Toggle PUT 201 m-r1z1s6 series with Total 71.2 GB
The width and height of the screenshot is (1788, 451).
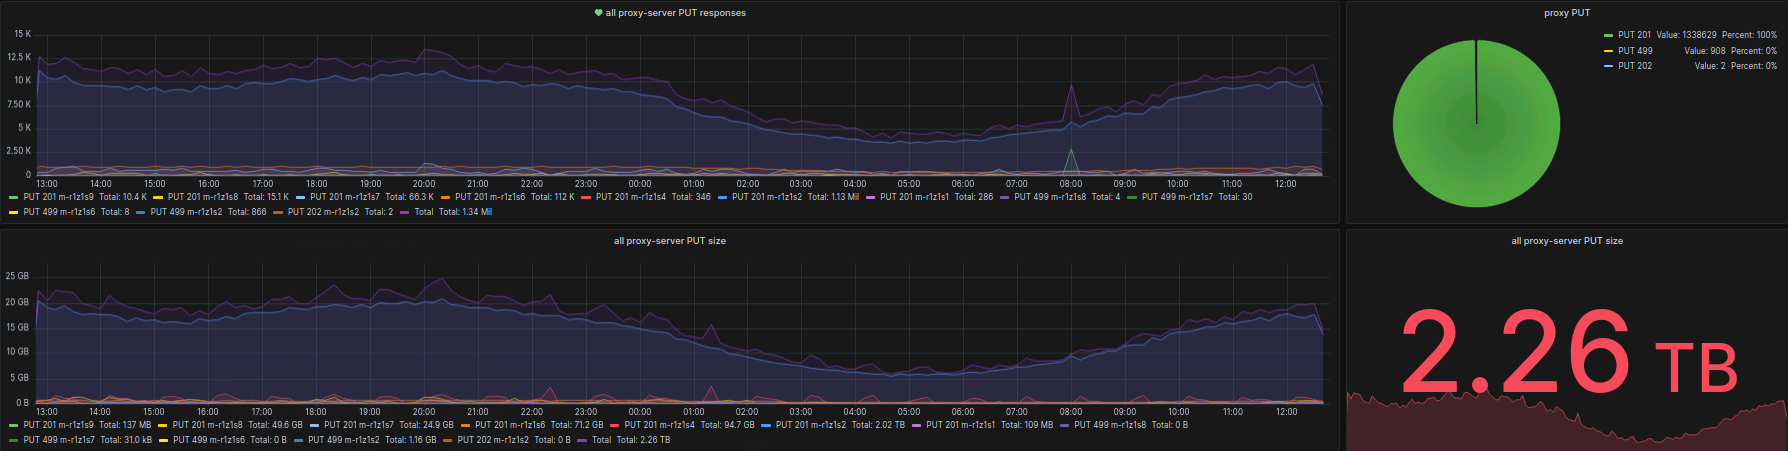coord(510,425)
